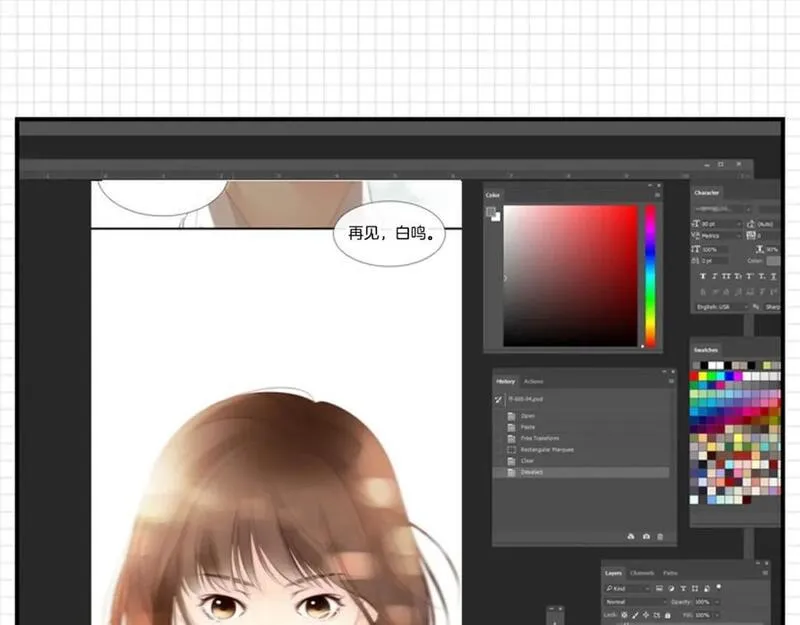Viewport: 800px width, 625px height.
Task: Create new document from current history state
Action: pos(632,537)
